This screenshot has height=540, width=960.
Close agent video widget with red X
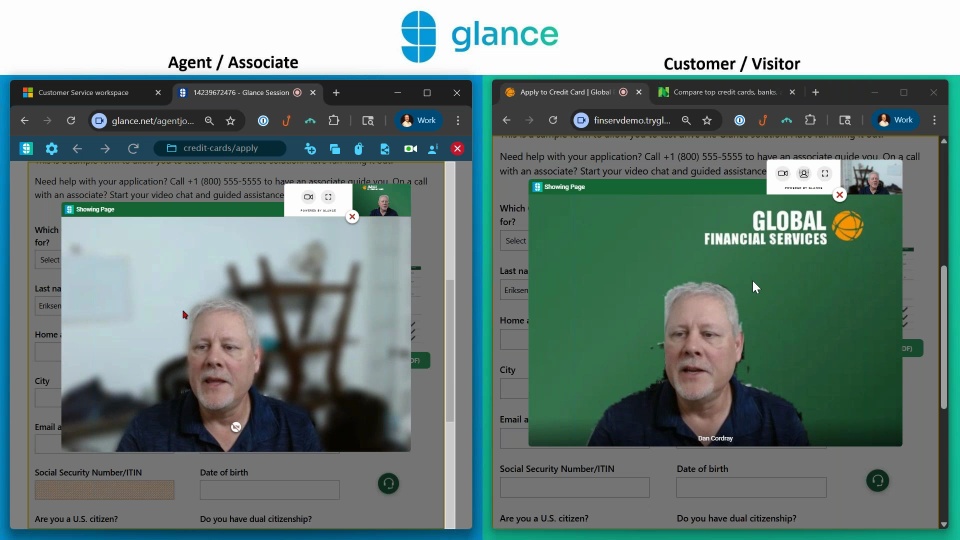click(x=352, y=217)
